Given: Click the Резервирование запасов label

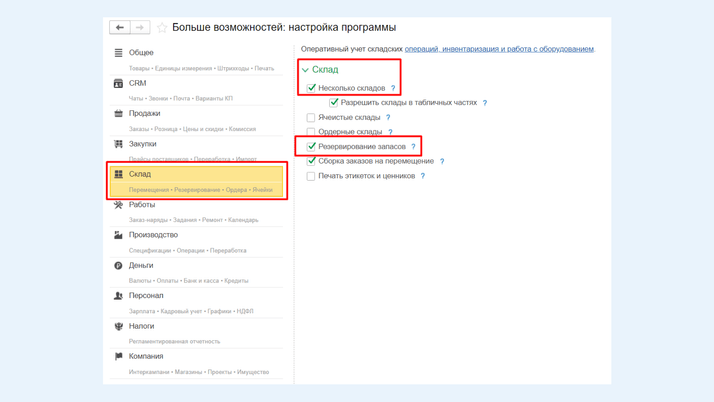Looking at the screenshot, I should tap(362, 147).
